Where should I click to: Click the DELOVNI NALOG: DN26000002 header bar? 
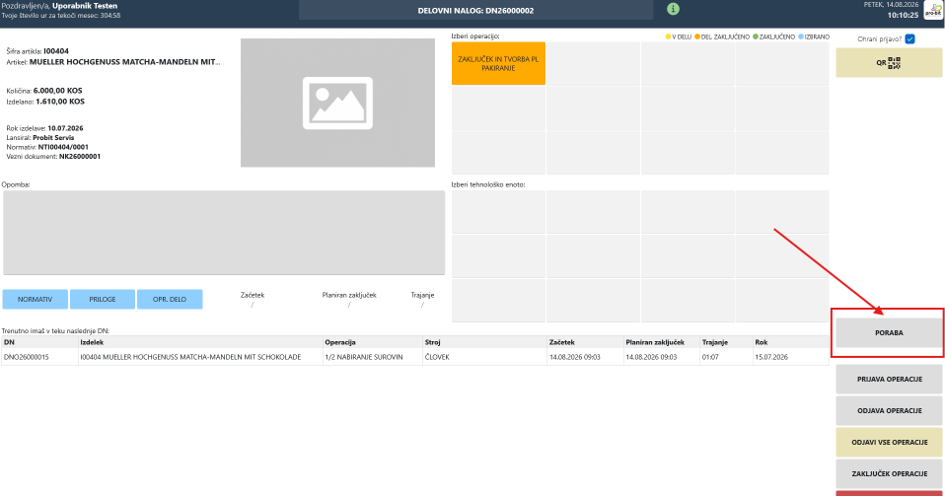[476, 10]
